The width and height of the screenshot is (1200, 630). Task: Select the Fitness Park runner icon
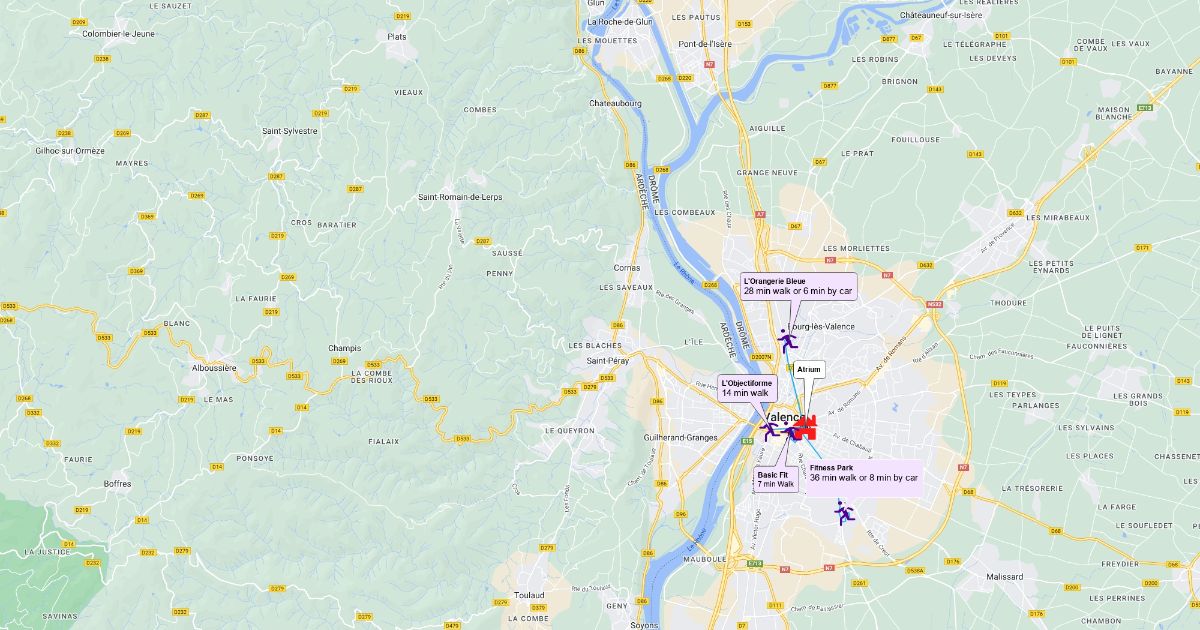(x=845, y=514)
